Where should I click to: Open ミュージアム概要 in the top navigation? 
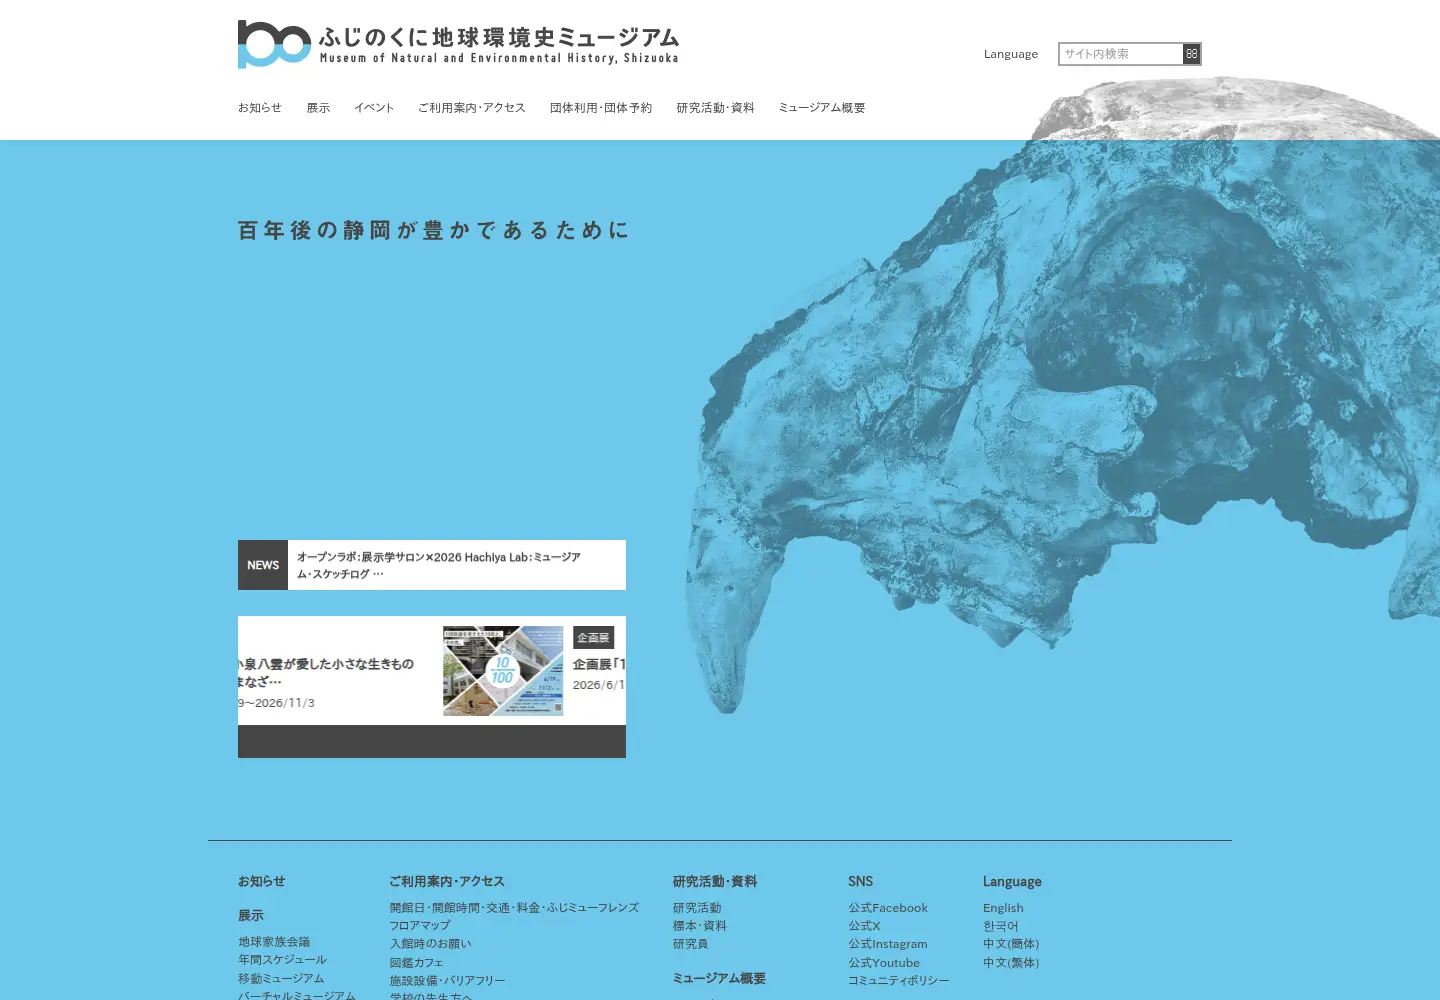tap(822, 108)
